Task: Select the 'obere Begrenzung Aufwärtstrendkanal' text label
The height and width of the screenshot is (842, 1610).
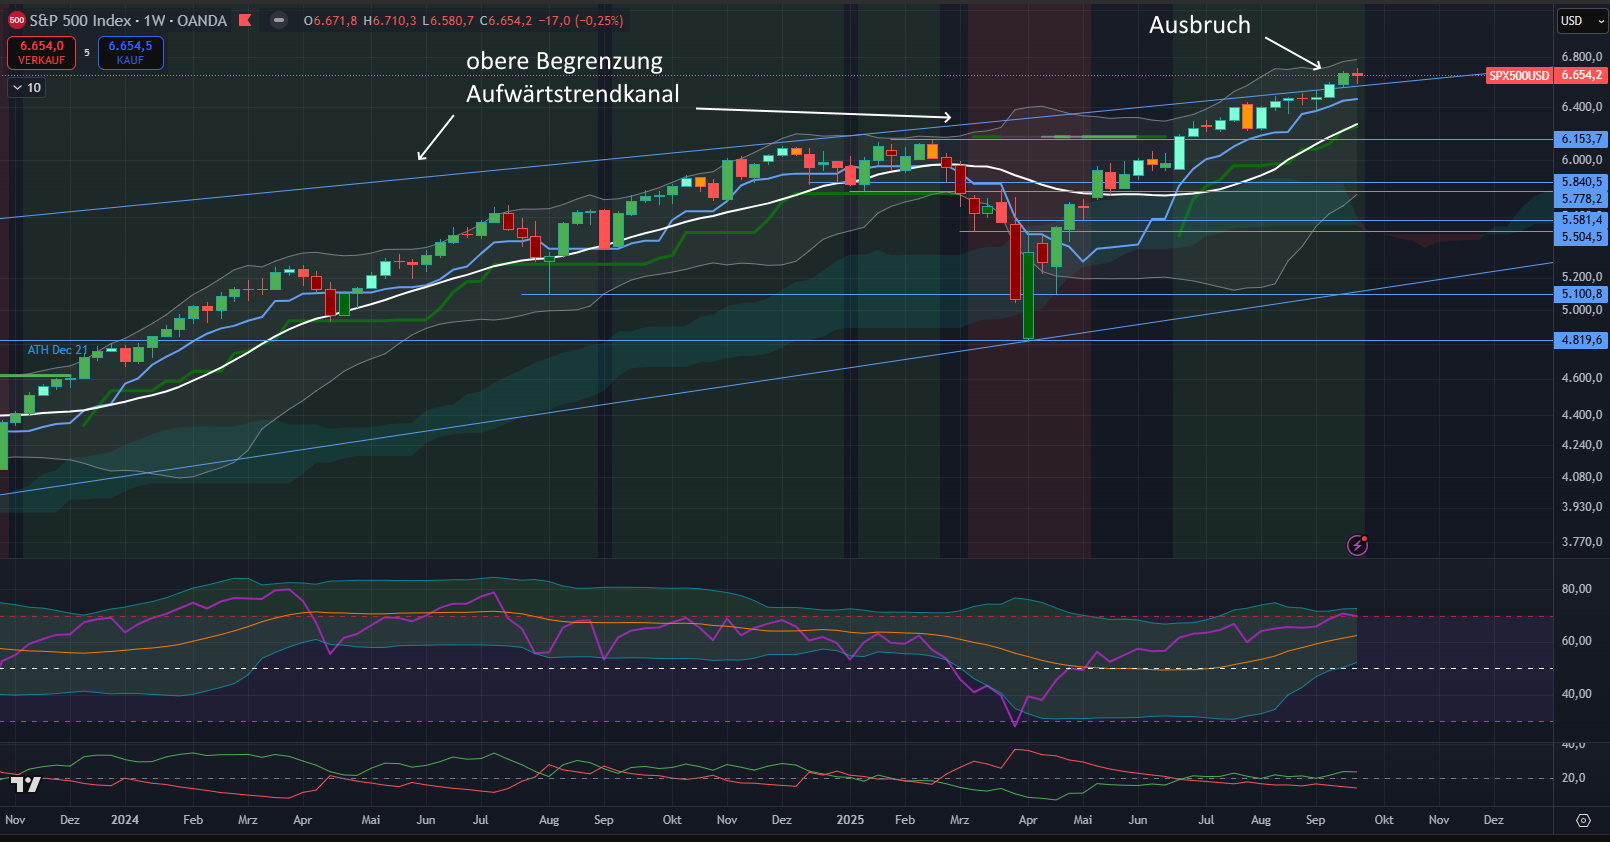Action: tap(572, 77)
